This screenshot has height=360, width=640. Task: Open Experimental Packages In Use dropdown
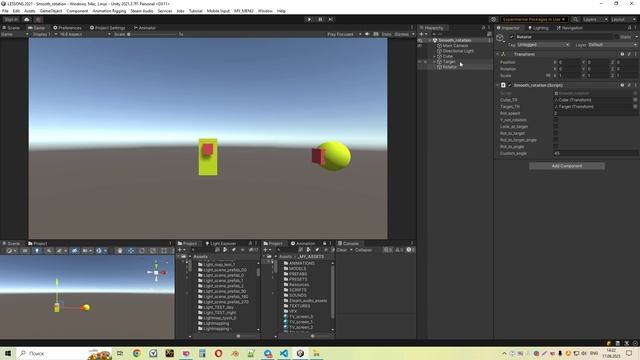tap(534, 19)
